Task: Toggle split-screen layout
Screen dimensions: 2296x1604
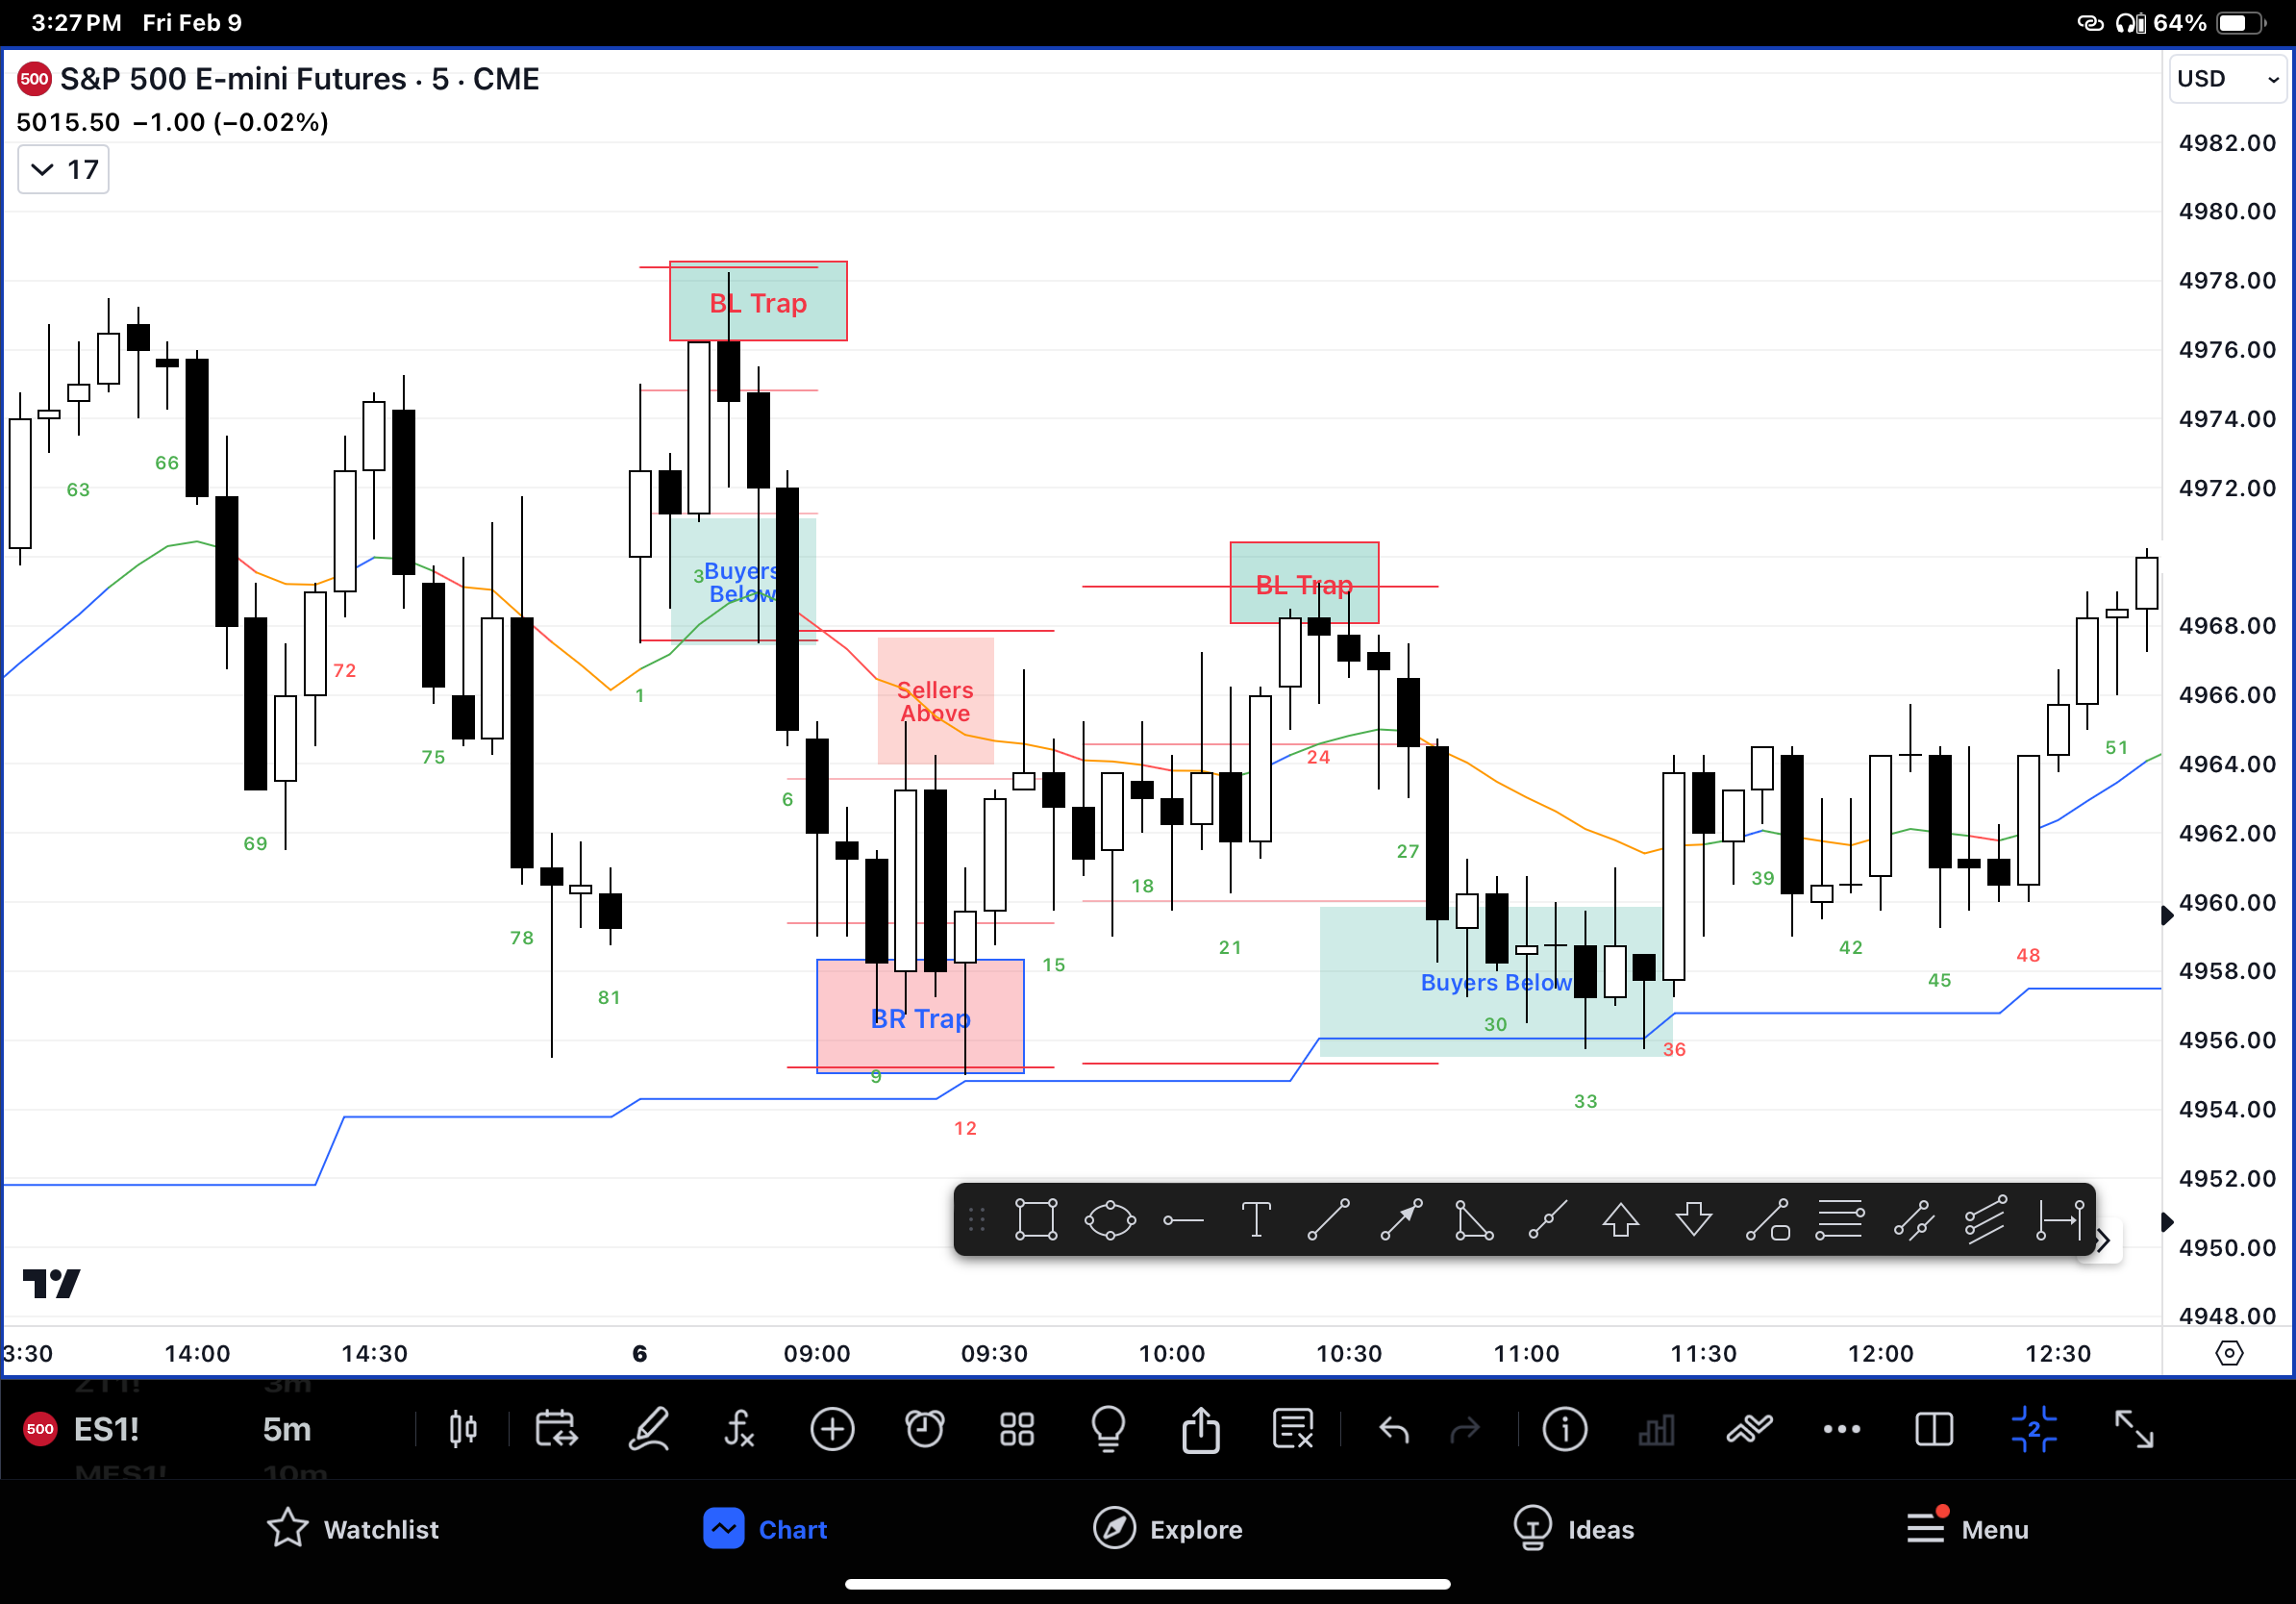Action: [1933, 1429]
